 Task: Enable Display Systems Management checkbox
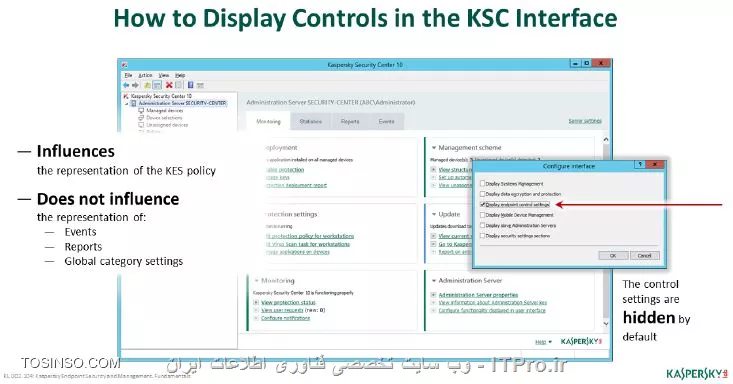click(x=483, y=184)
